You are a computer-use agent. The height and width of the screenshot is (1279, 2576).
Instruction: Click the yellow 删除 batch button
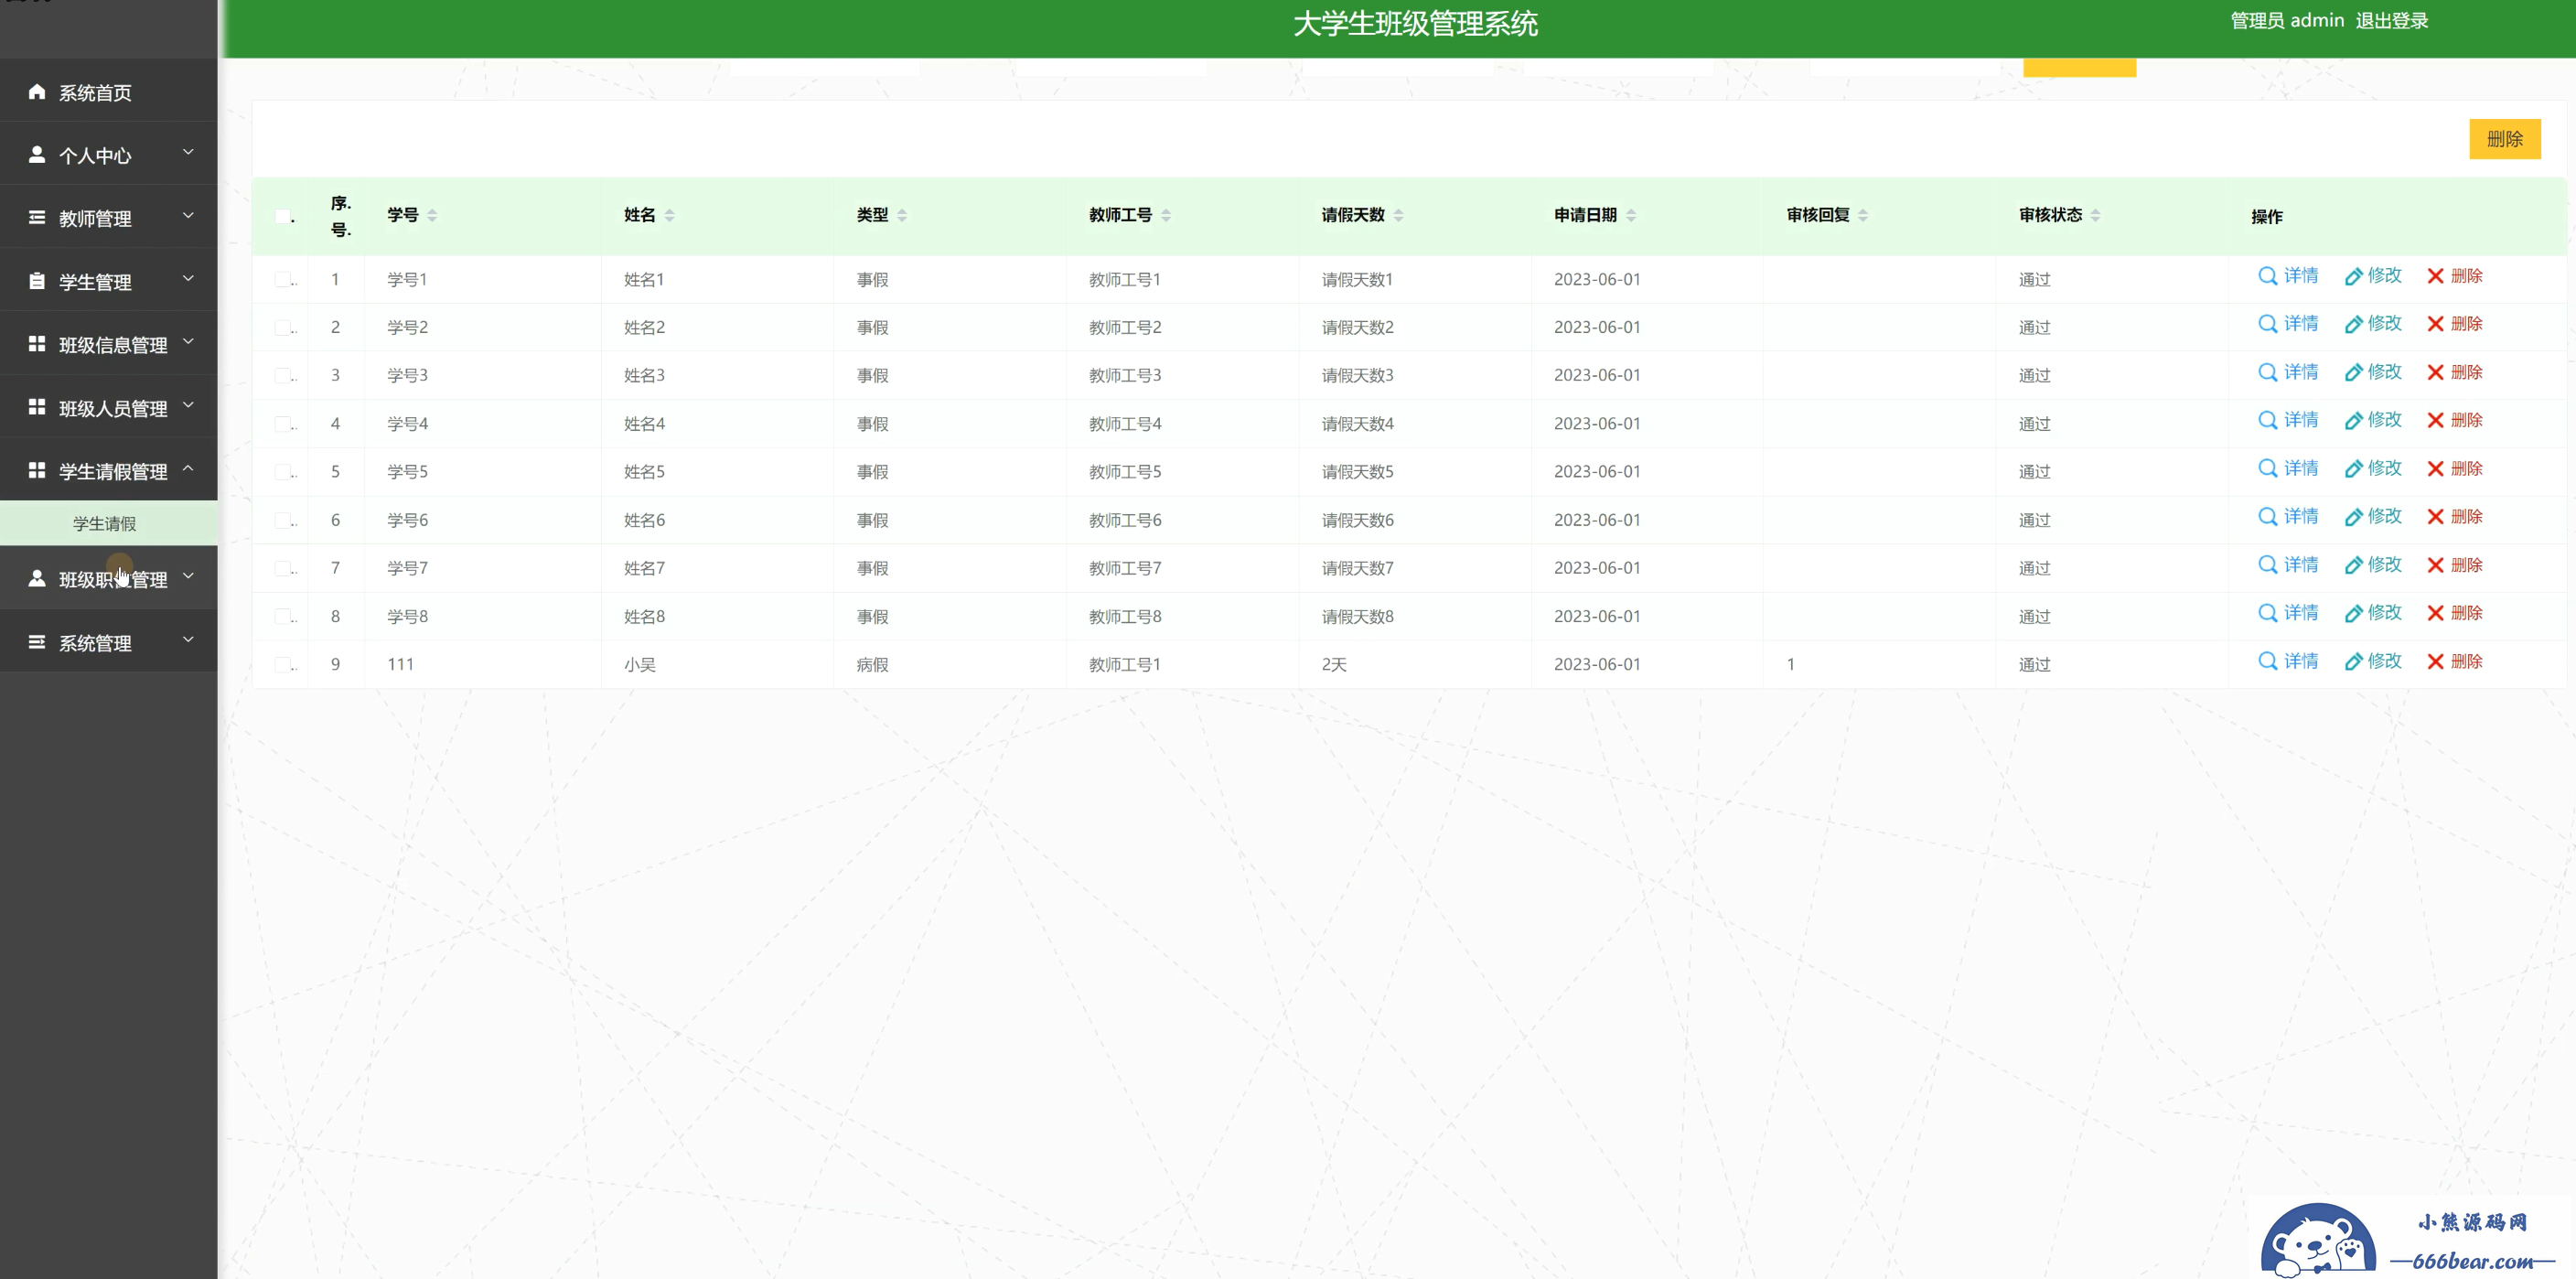point(2504,139)
